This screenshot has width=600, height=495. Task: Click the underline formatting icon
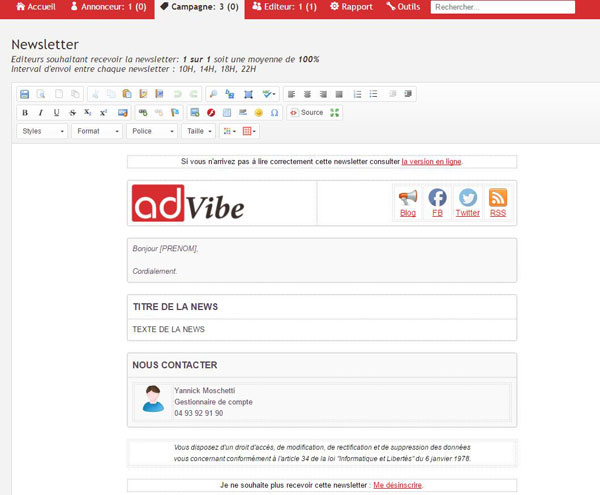(x=56, y=113)
